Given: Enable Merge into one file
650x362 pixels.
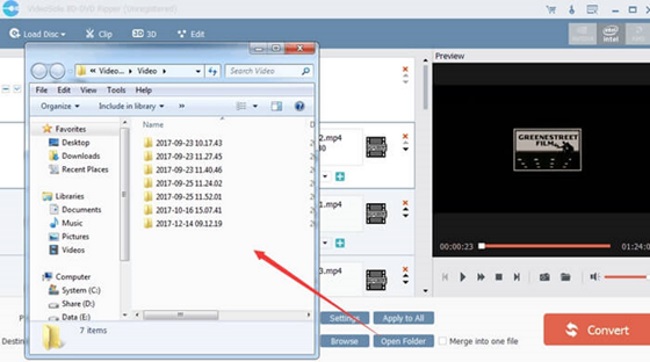Looking at the screenshot, I should point(443,341).
